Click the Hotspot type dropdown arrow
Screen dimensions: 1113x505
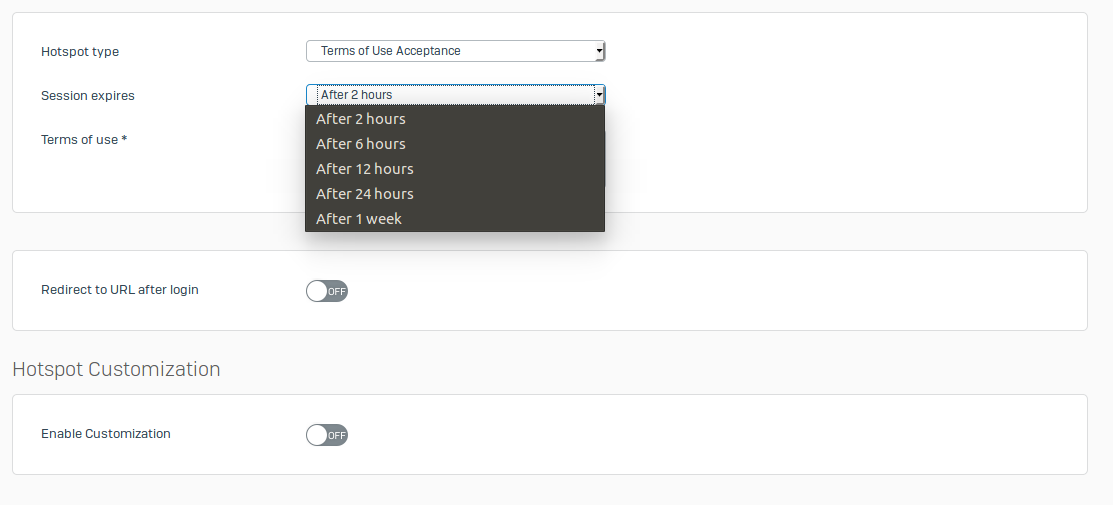click(x=599, y=51)
